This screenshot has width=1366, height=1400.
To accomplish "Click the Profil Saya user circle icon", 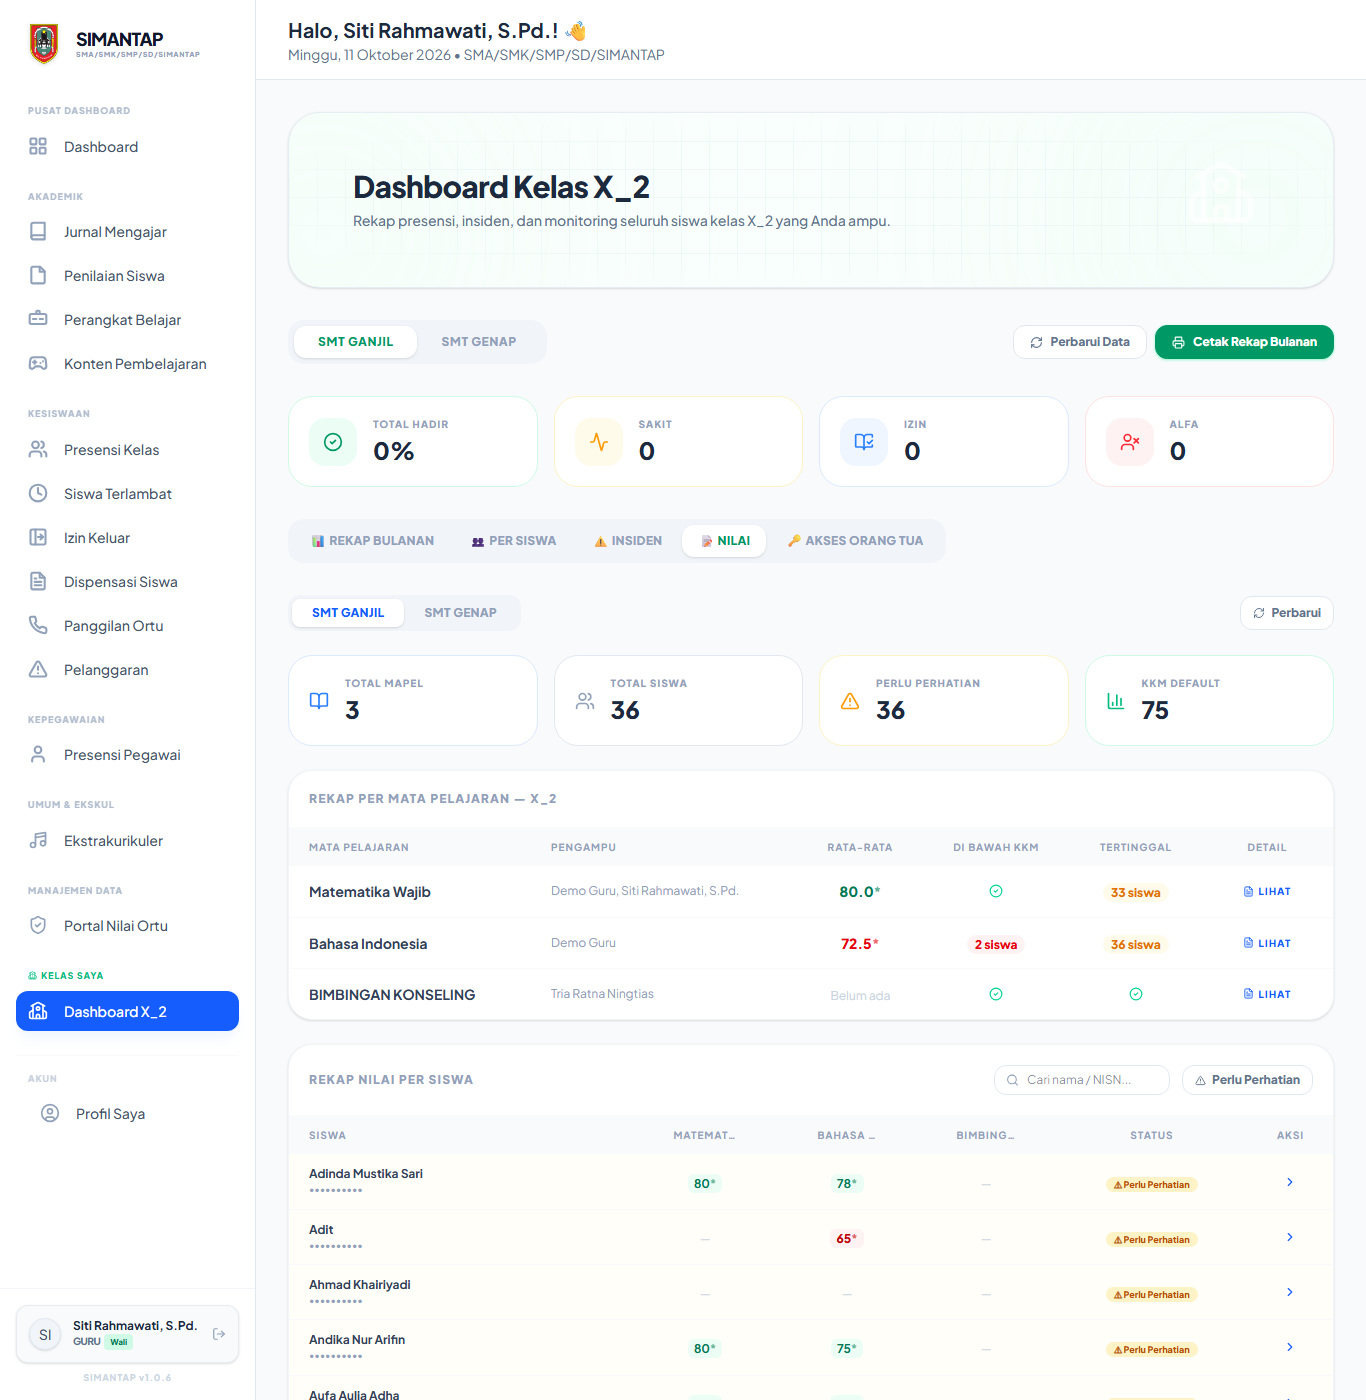I will [50, 1114].
